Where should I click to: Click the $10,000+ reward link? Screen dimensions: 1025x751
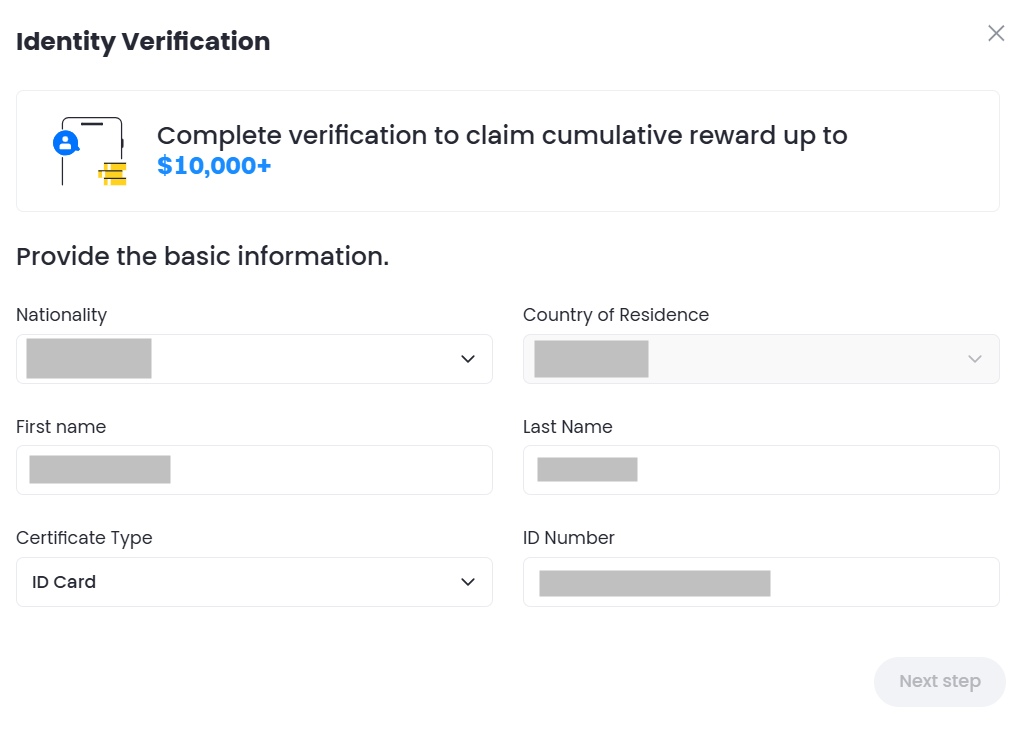pos(213,165)
